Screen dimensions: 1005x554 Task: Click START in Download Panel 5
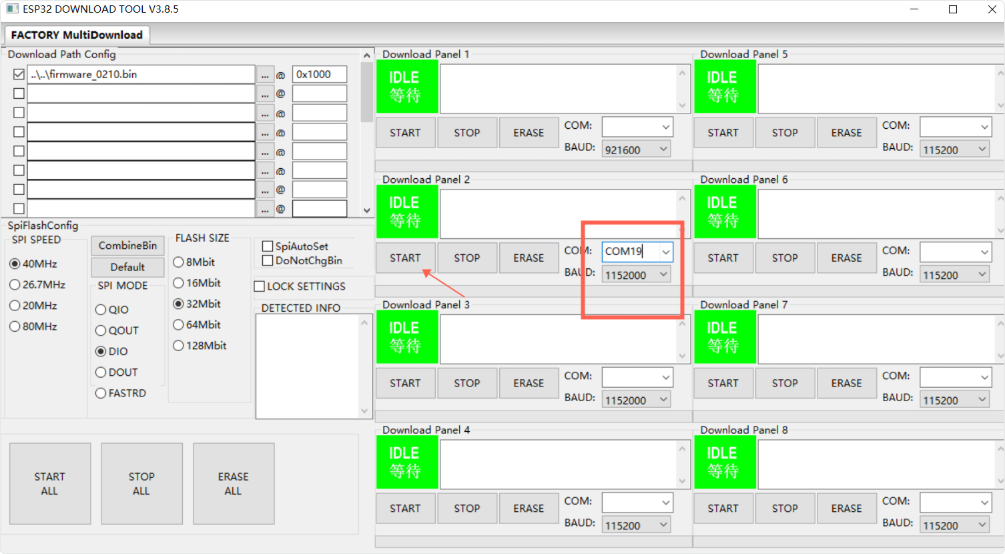point(723,133)
